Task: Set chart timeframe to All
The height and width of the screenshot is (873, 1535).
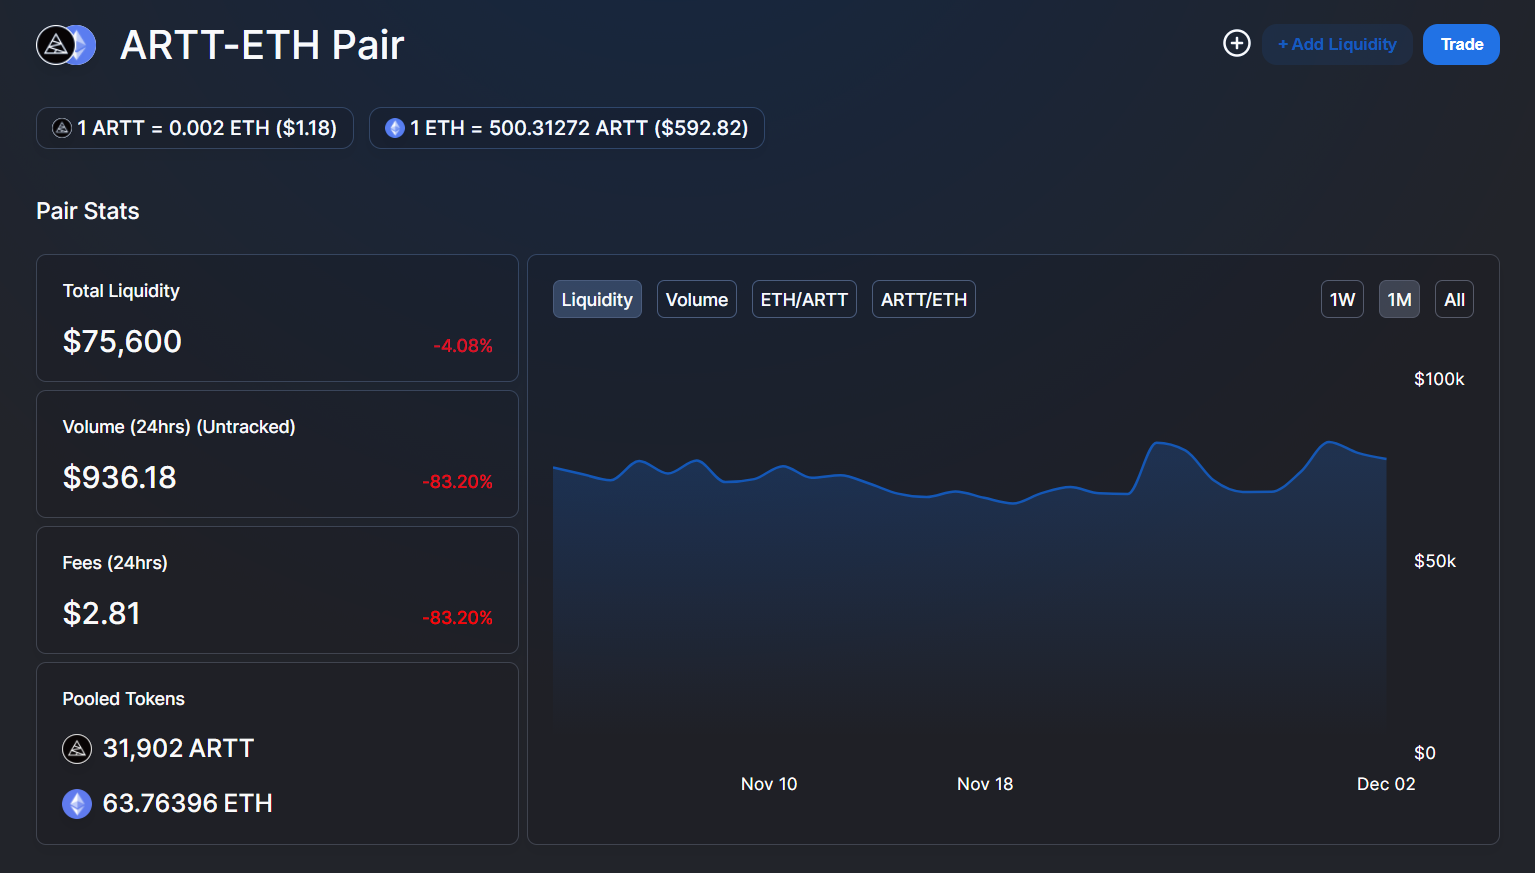Action: 1454,299
